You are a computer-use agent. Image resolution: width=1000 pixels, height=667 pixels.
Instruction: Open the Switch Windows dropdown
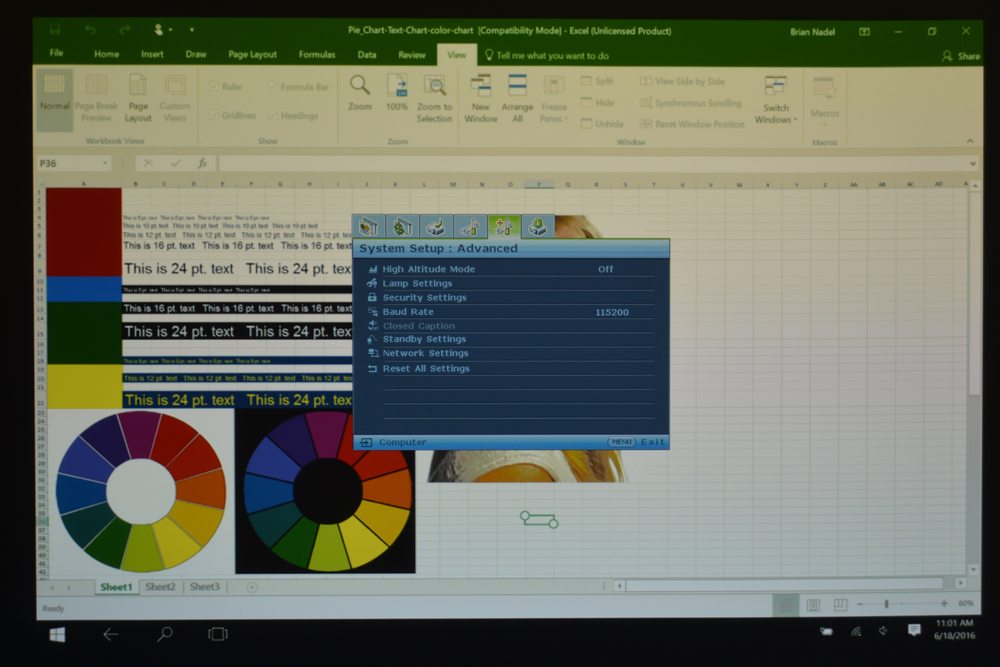[x=776, y=100]
